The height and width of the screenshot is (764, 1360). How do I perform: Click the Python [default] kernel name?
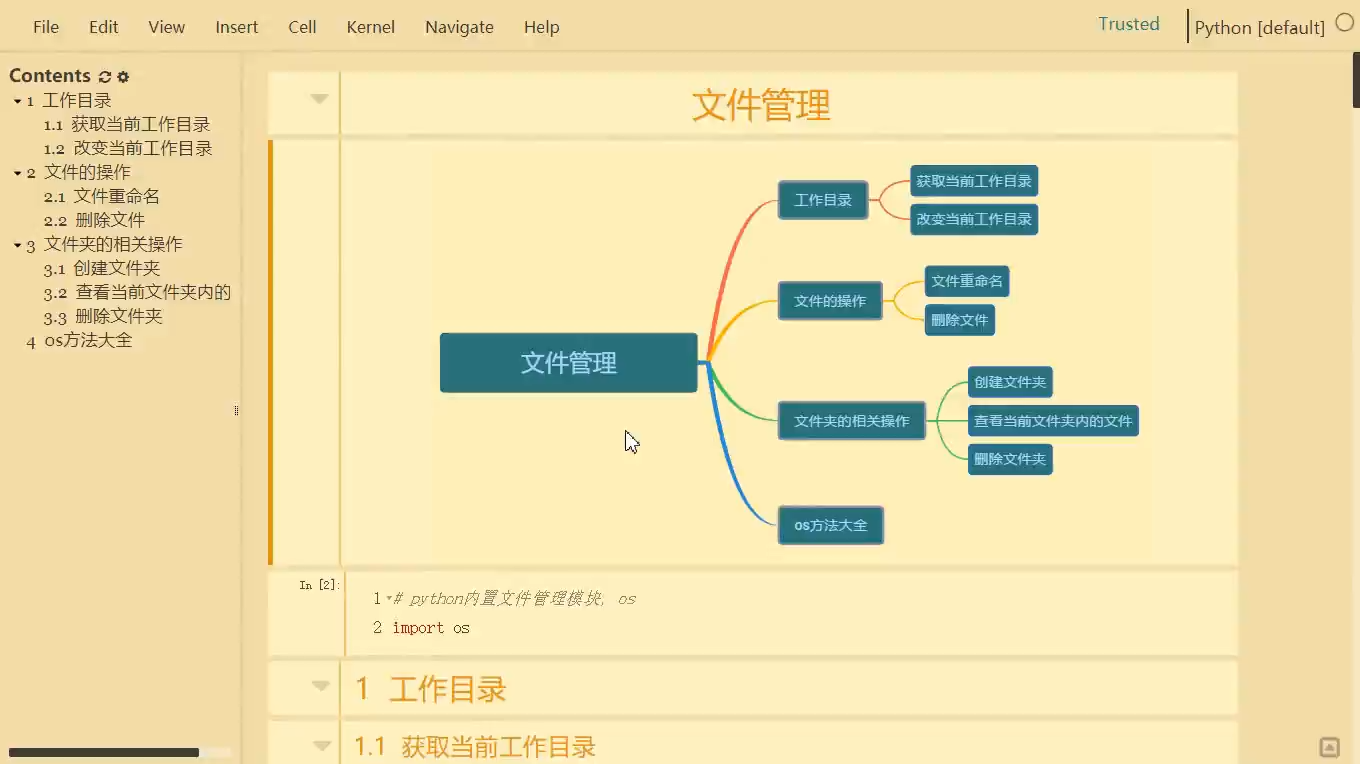pos(1260,27)
